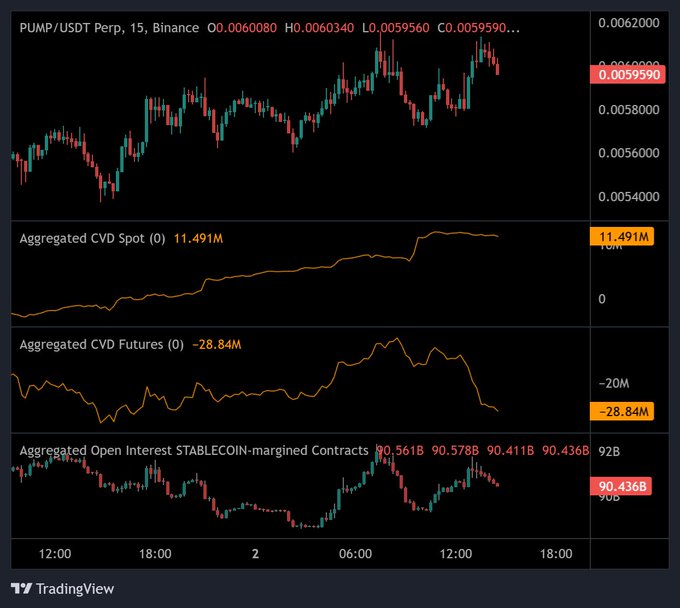The image size is (680, 608).
Task: Click the Aggregated Open Interest indicator title
Action: coord(194,451)
